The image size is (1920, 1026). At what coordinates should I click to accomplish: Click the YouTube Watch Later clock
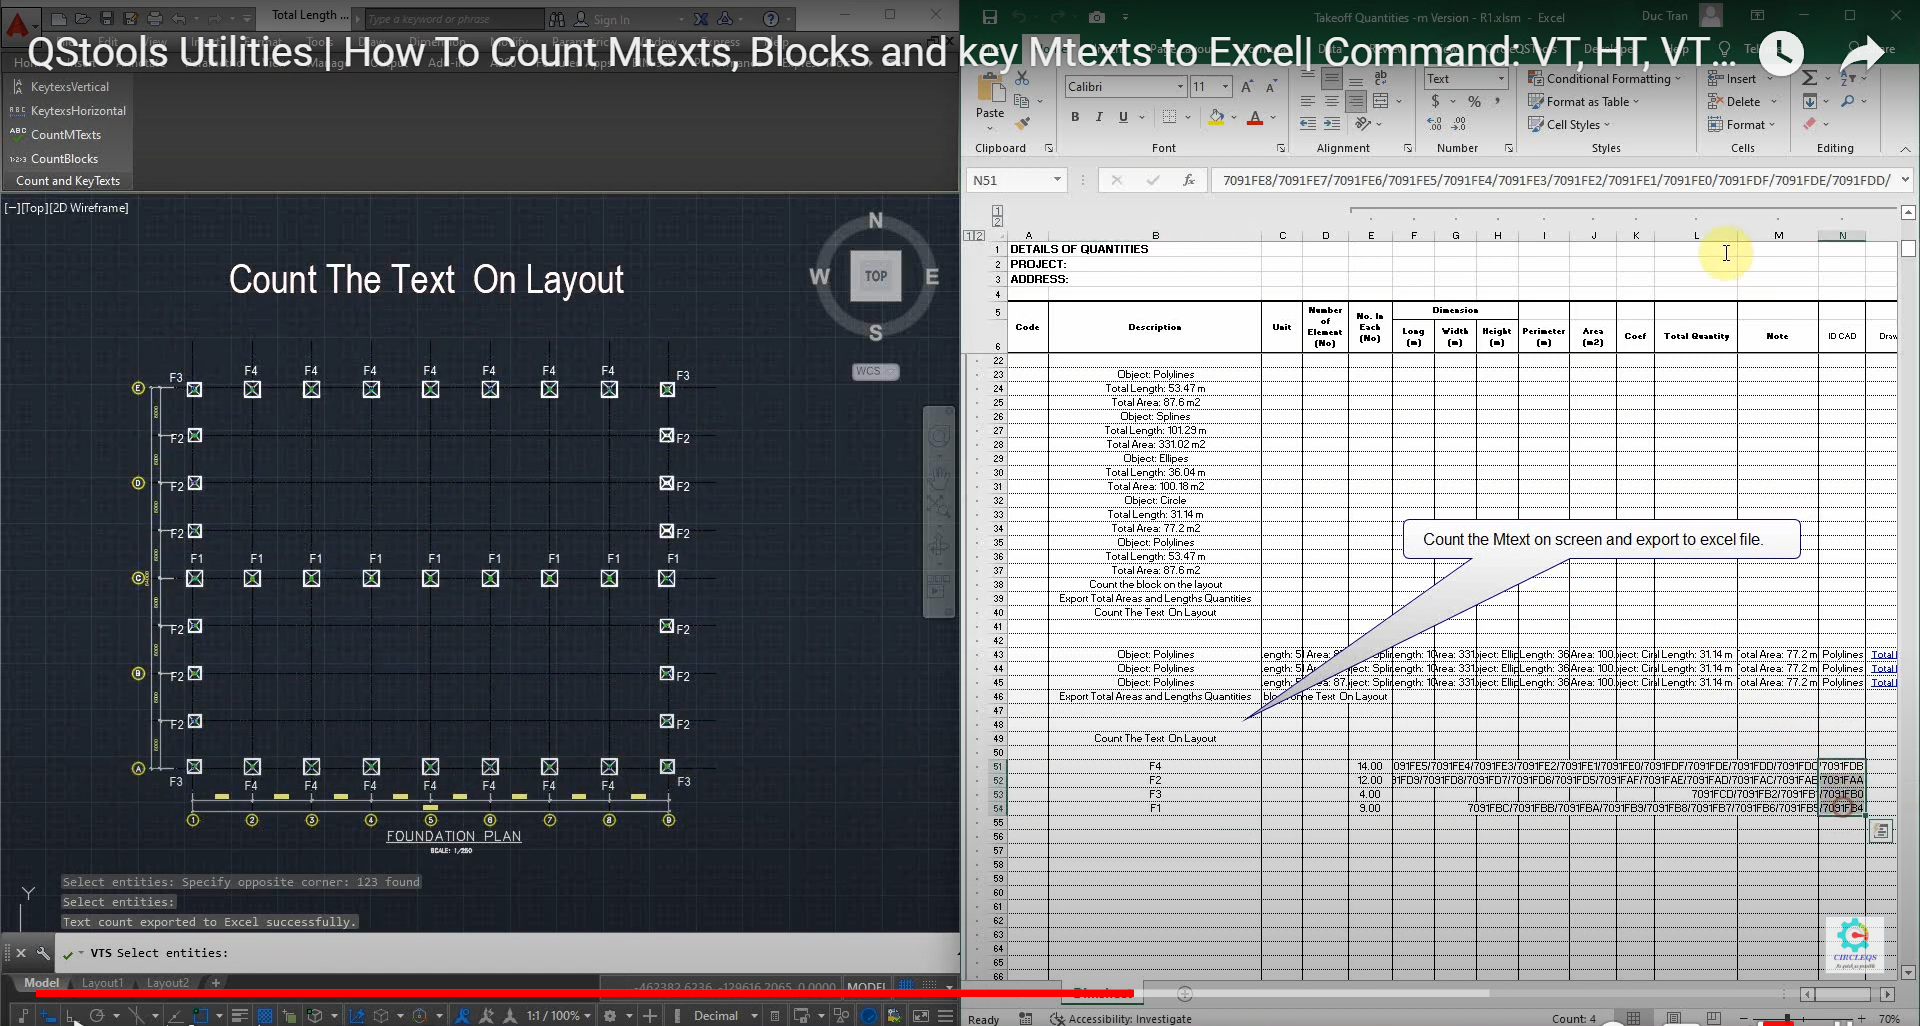point(1782,51)
